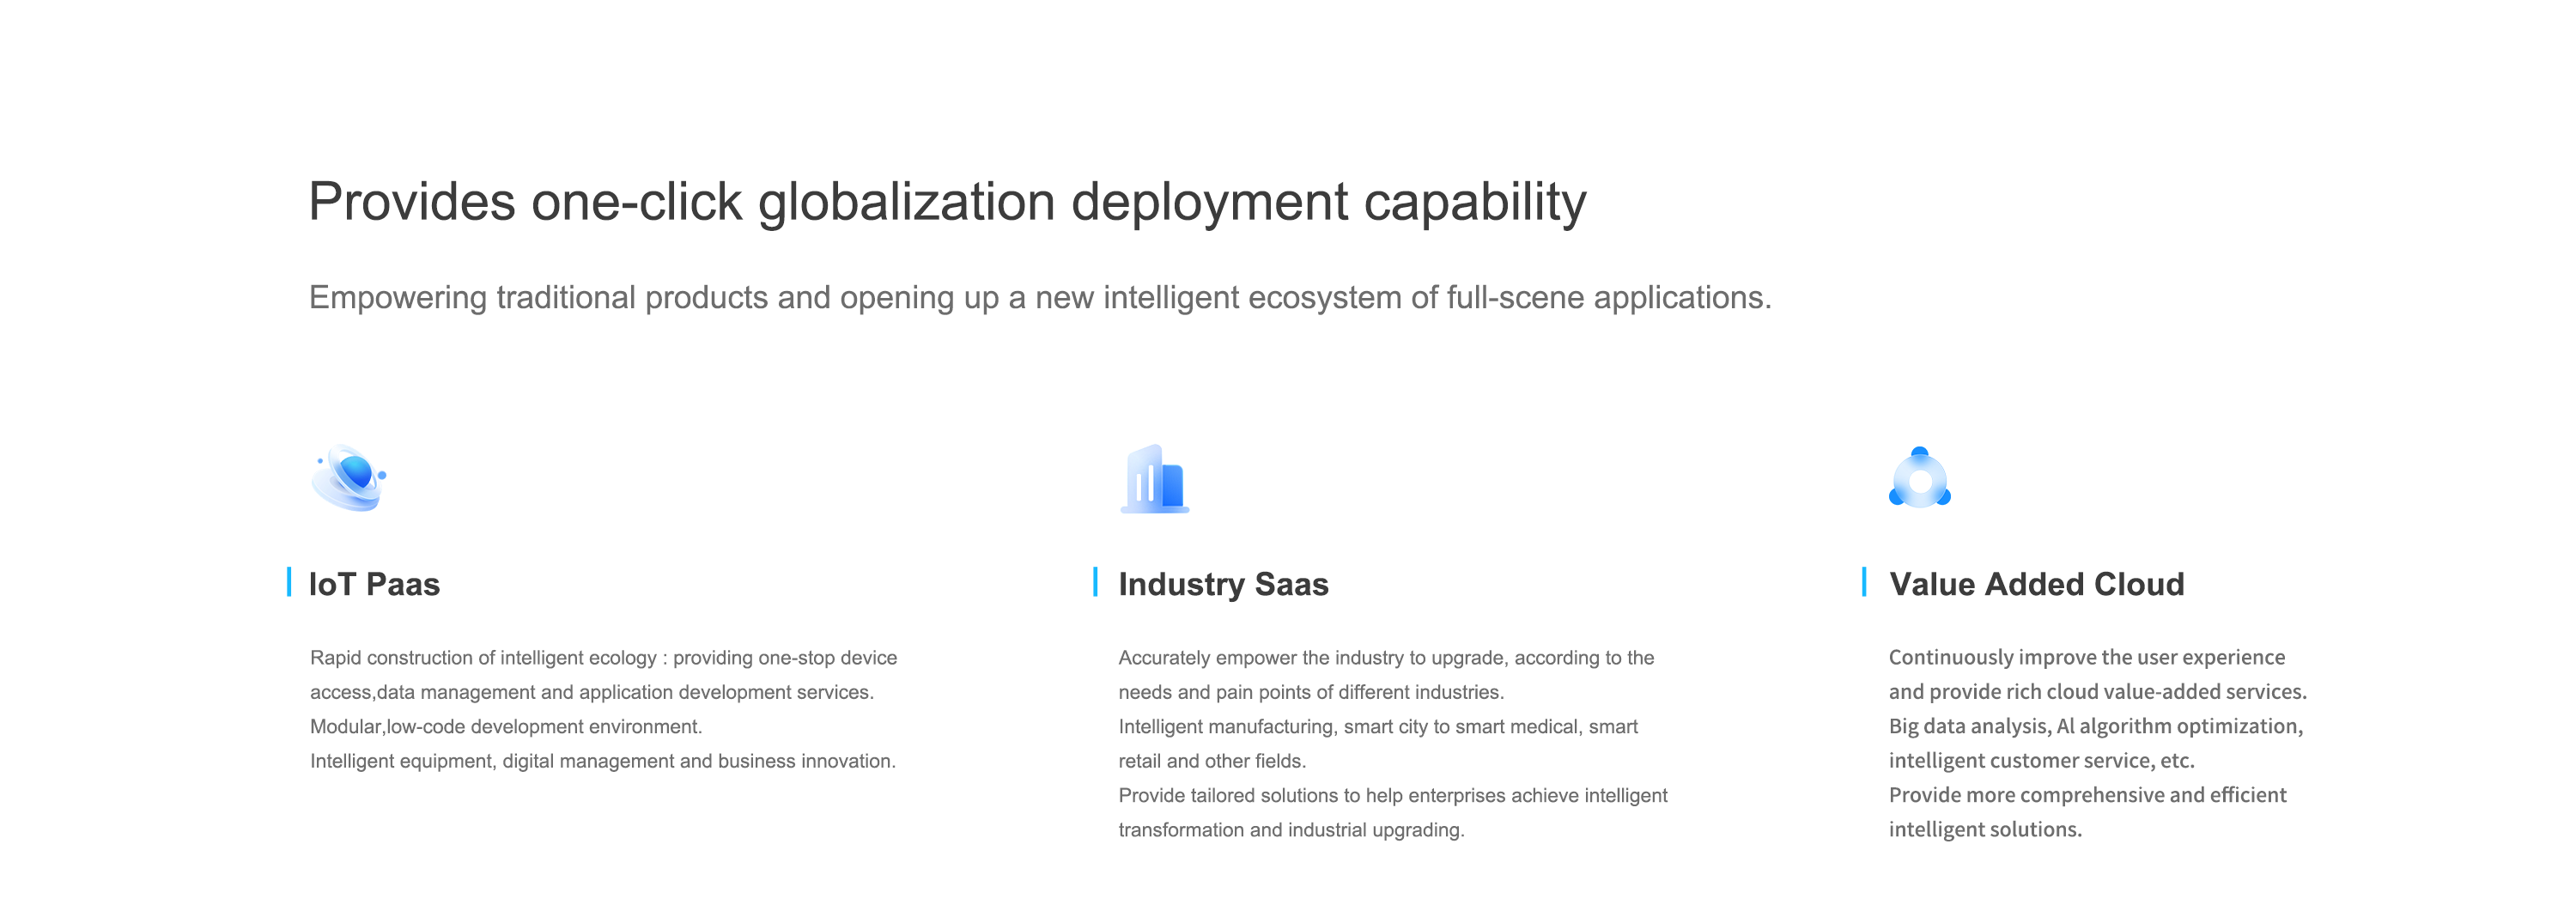Open the Value Added Cloud heading

[x=2035, y=584]
